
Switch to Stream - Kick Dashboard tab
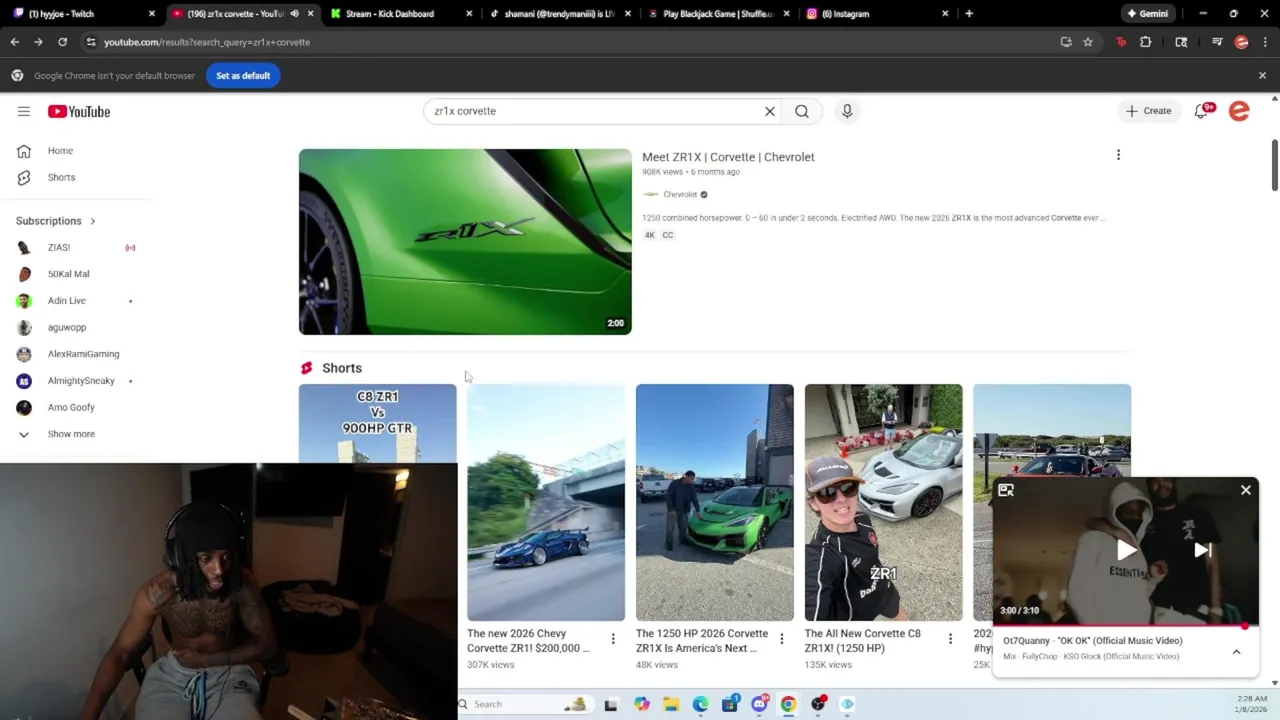(400, 14)
